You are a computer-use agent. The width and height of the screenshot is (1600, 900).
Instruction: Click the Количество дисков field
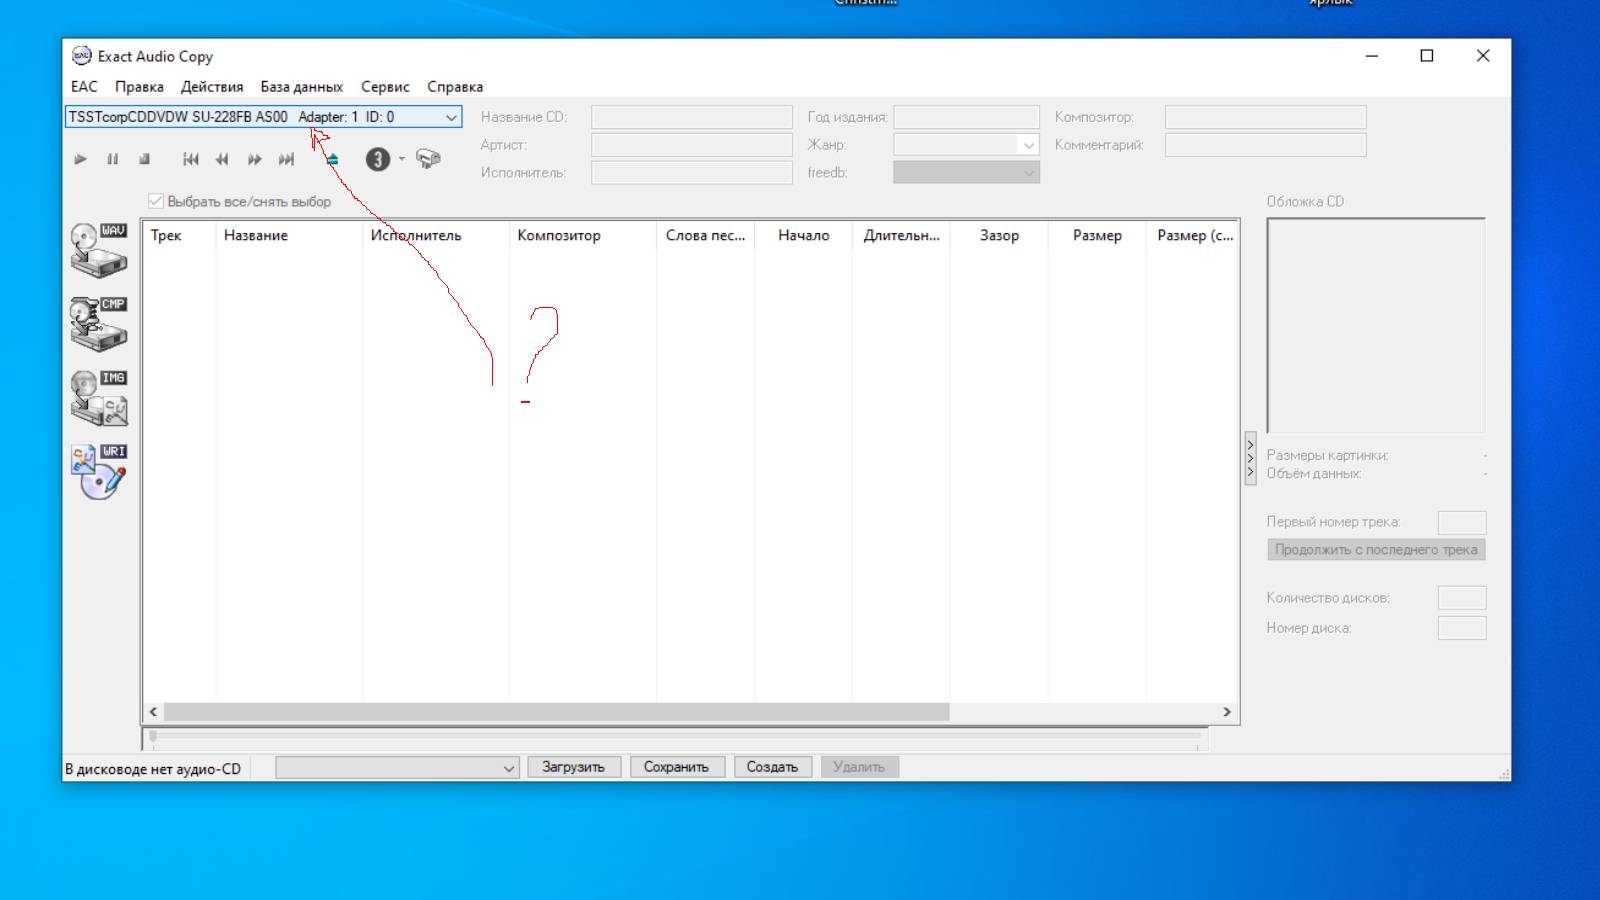[x=1462, y=598]
